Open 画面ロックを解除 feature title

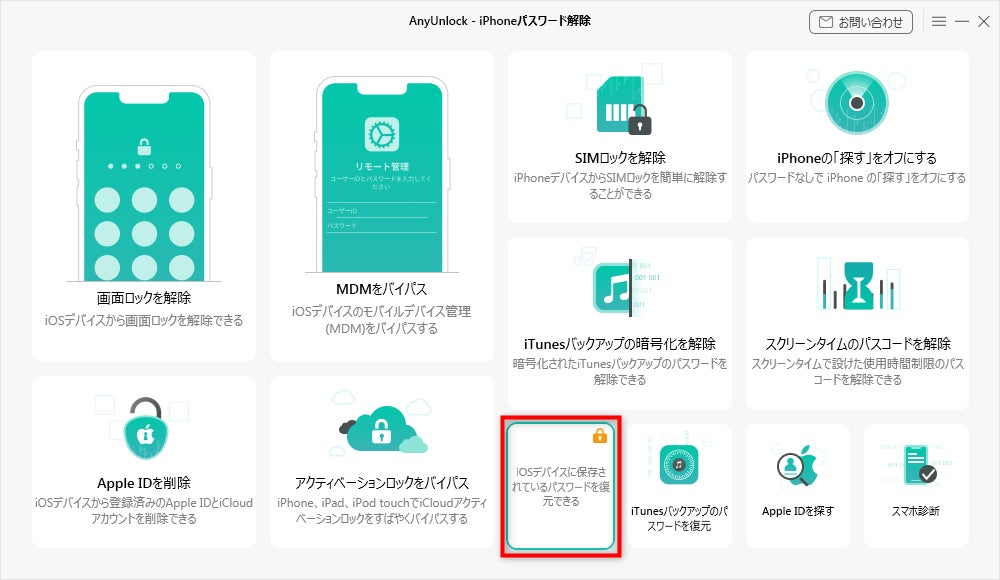pos(144,298)
